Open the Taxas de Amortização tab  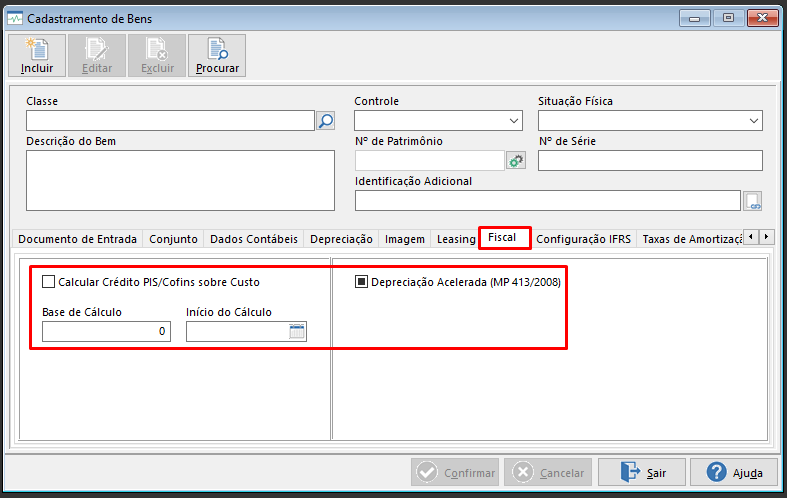pyautogui.click(x=692, y=239)
